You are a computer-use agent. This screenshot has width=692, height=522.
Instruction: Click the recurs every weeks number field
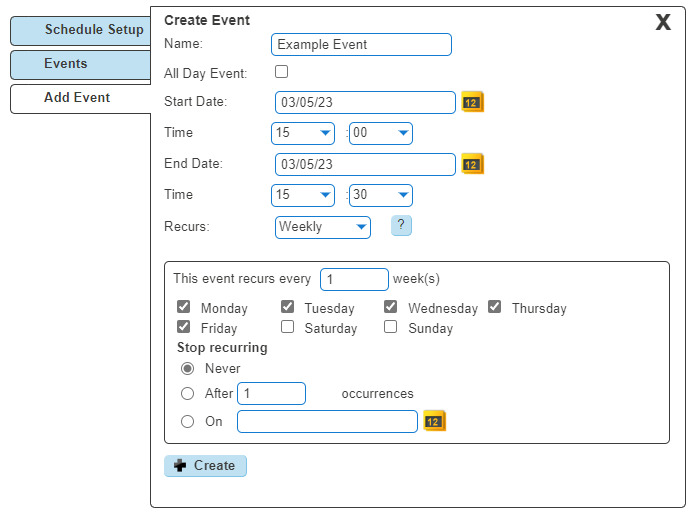354,279
